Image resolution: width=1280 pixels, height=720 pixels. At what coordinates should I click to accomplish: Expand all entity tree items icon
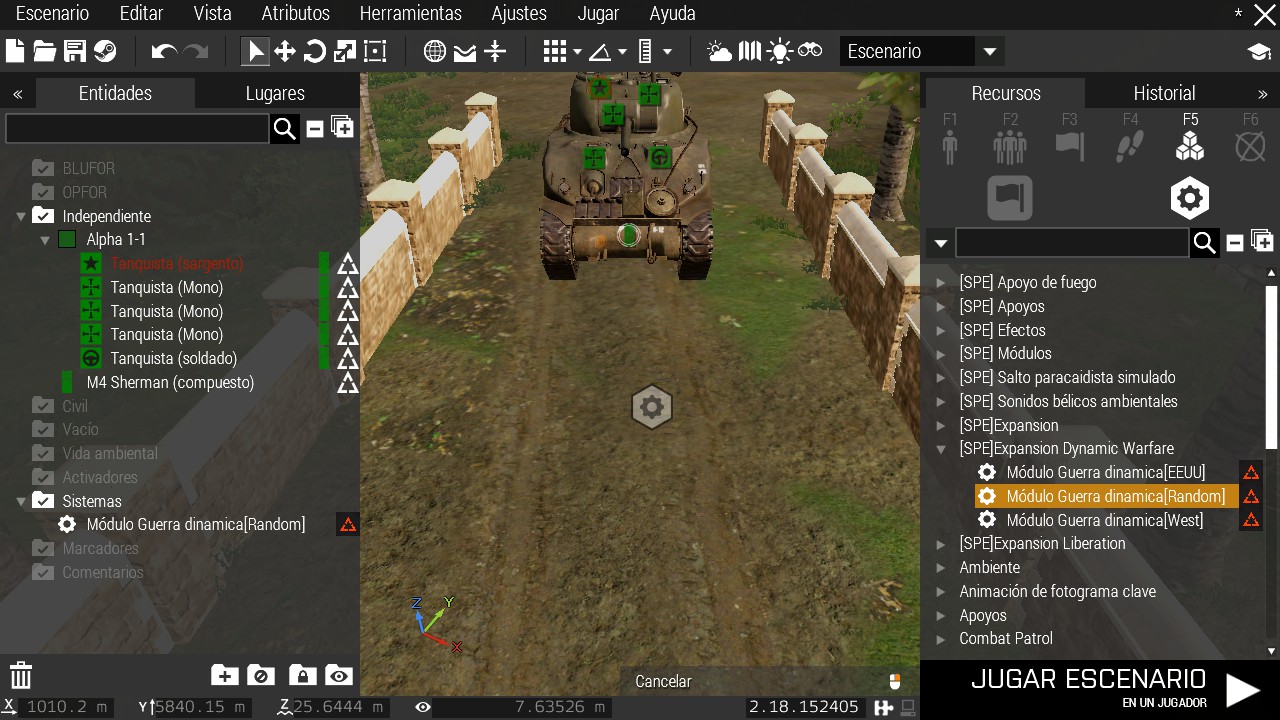click(342, 127)
